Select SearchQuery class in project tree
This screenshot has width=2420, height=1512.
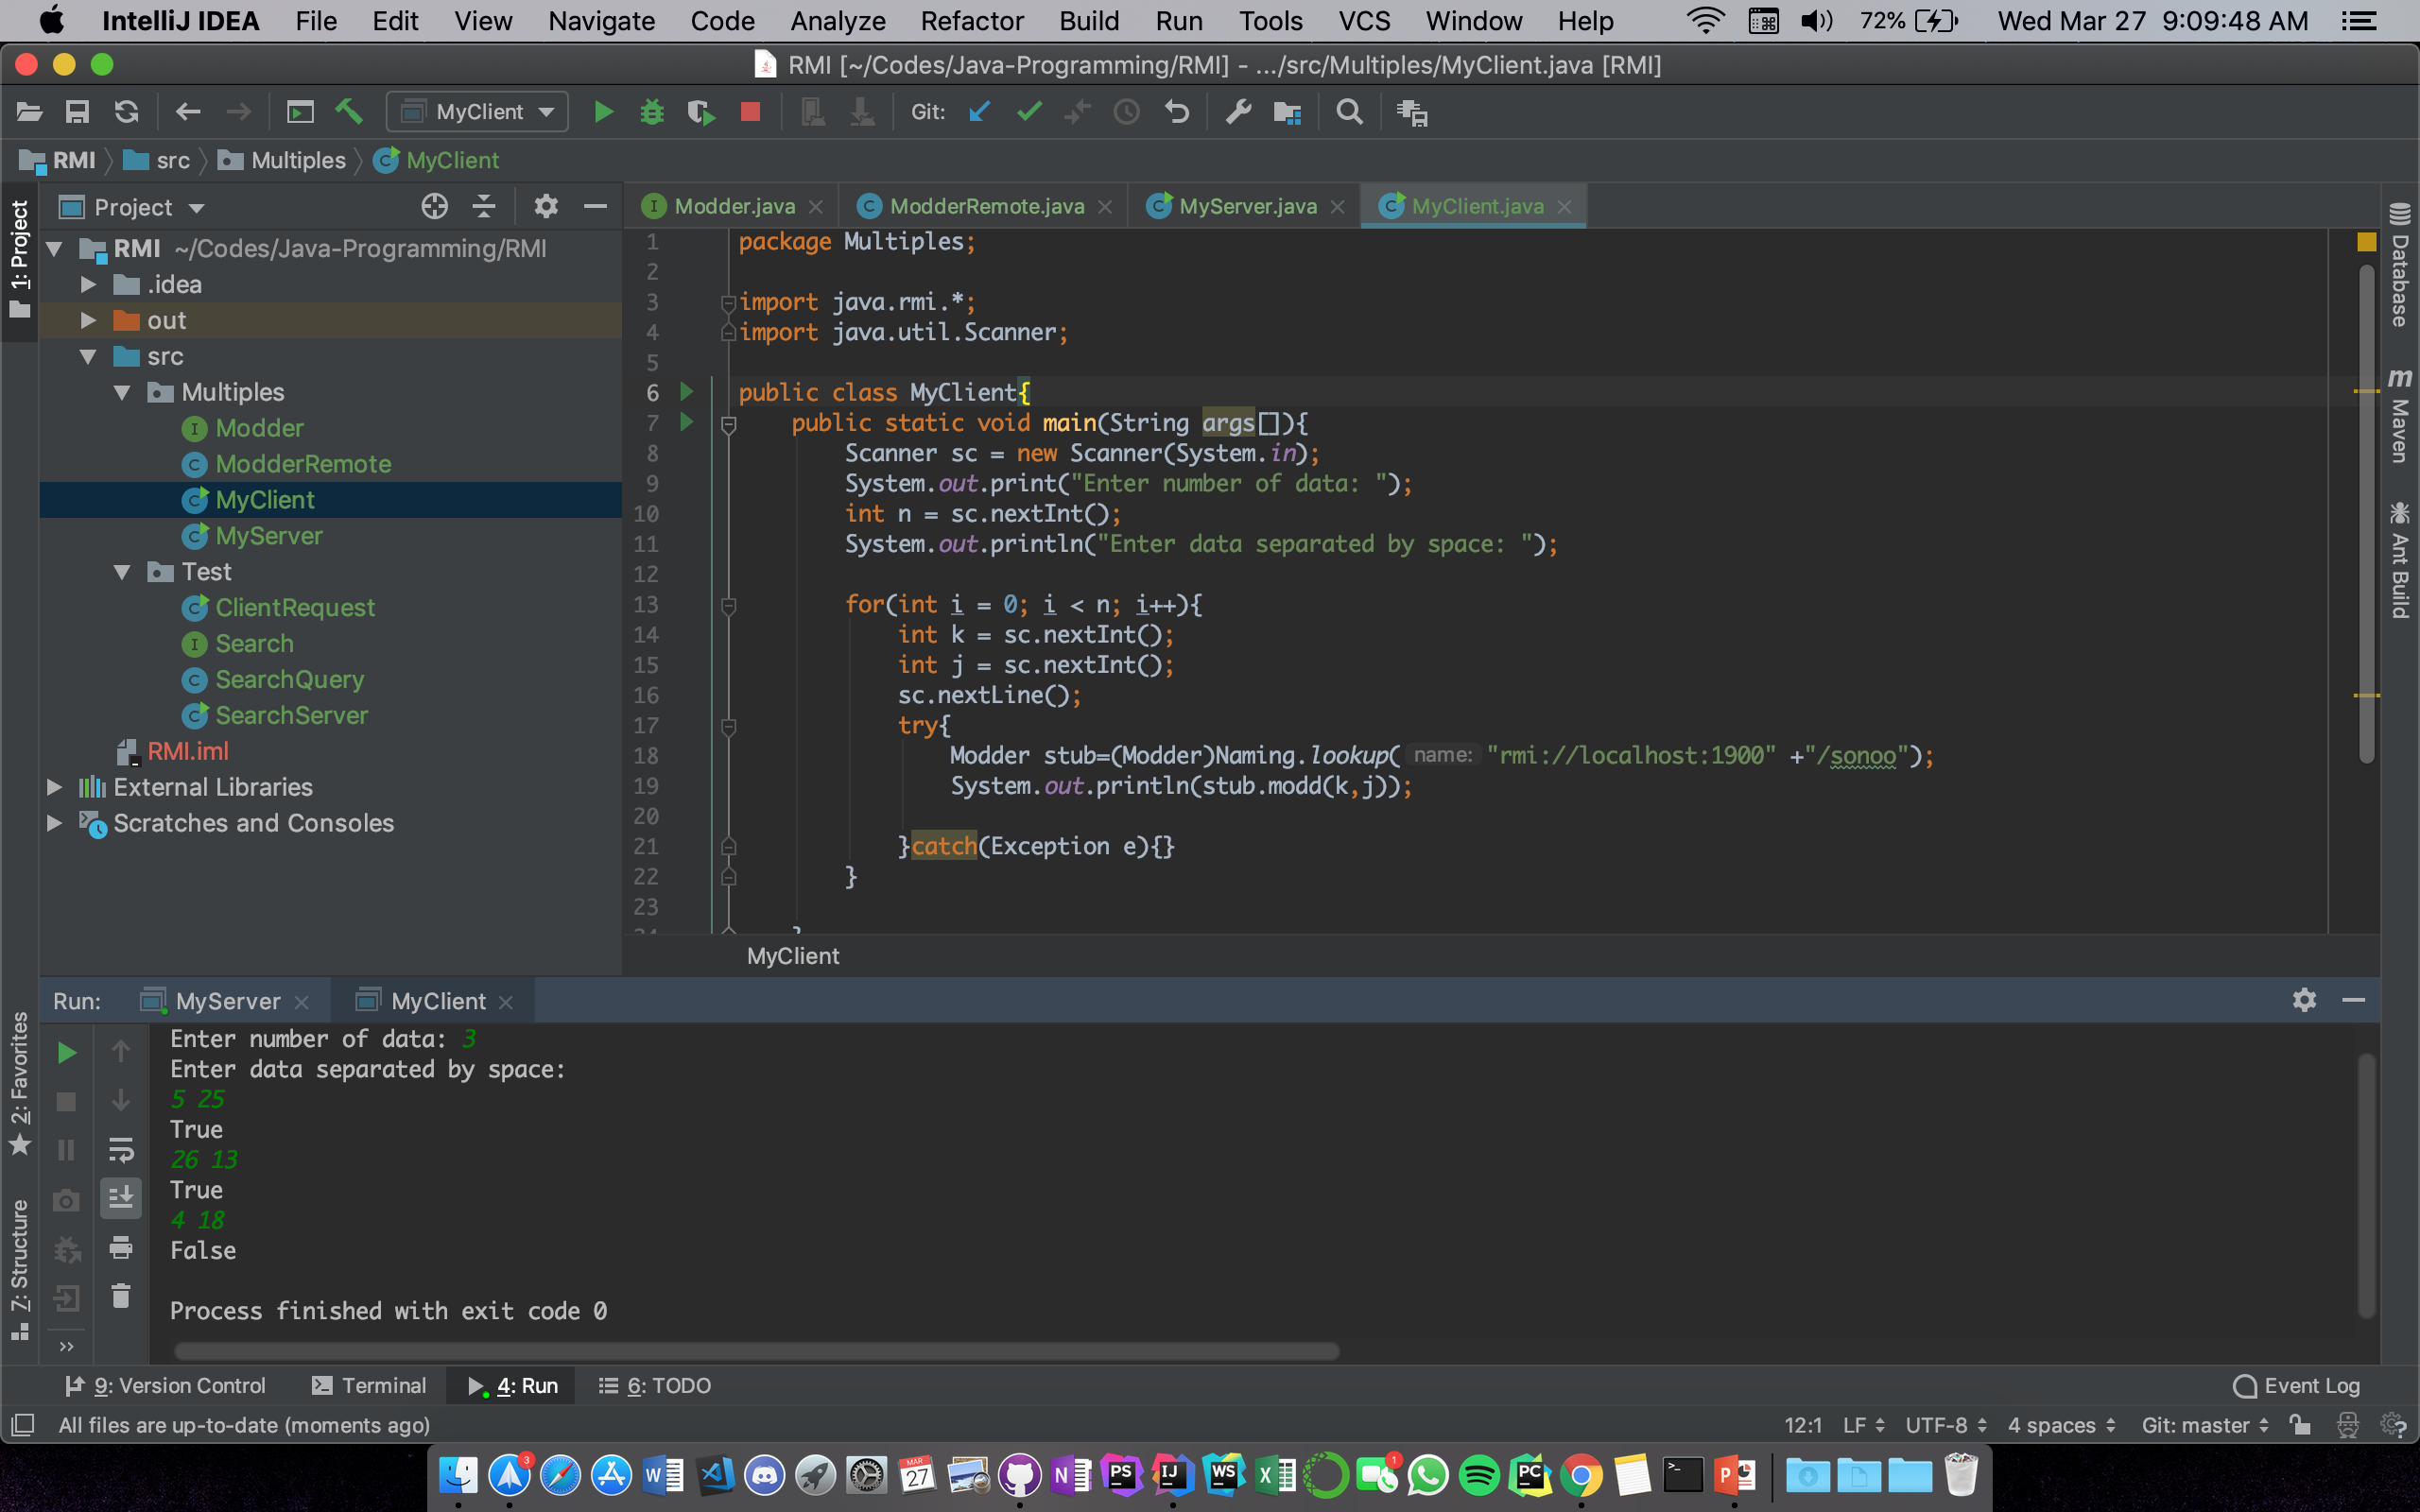289,680
